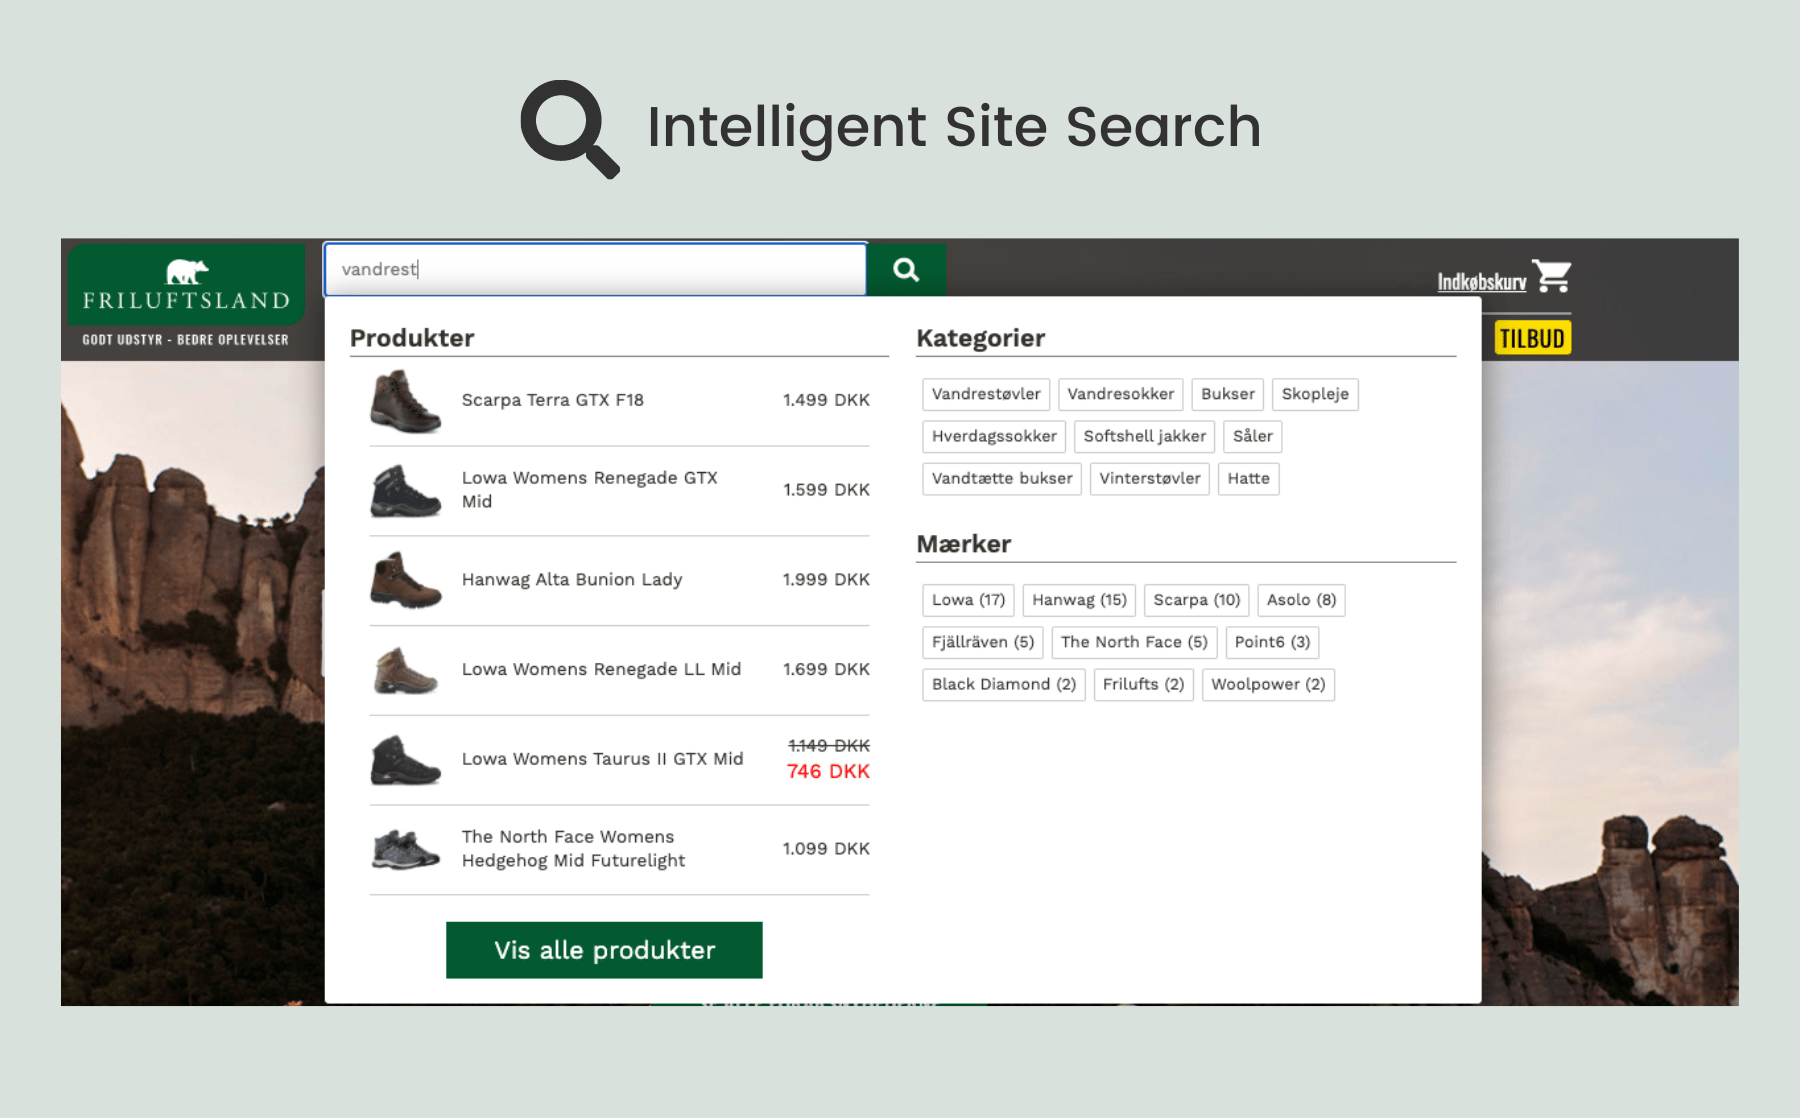The height and width of the screenshot is (1118, 1800).
Task: Select the Vandrestøvler category chip
Action: click(x=986, y=394)
